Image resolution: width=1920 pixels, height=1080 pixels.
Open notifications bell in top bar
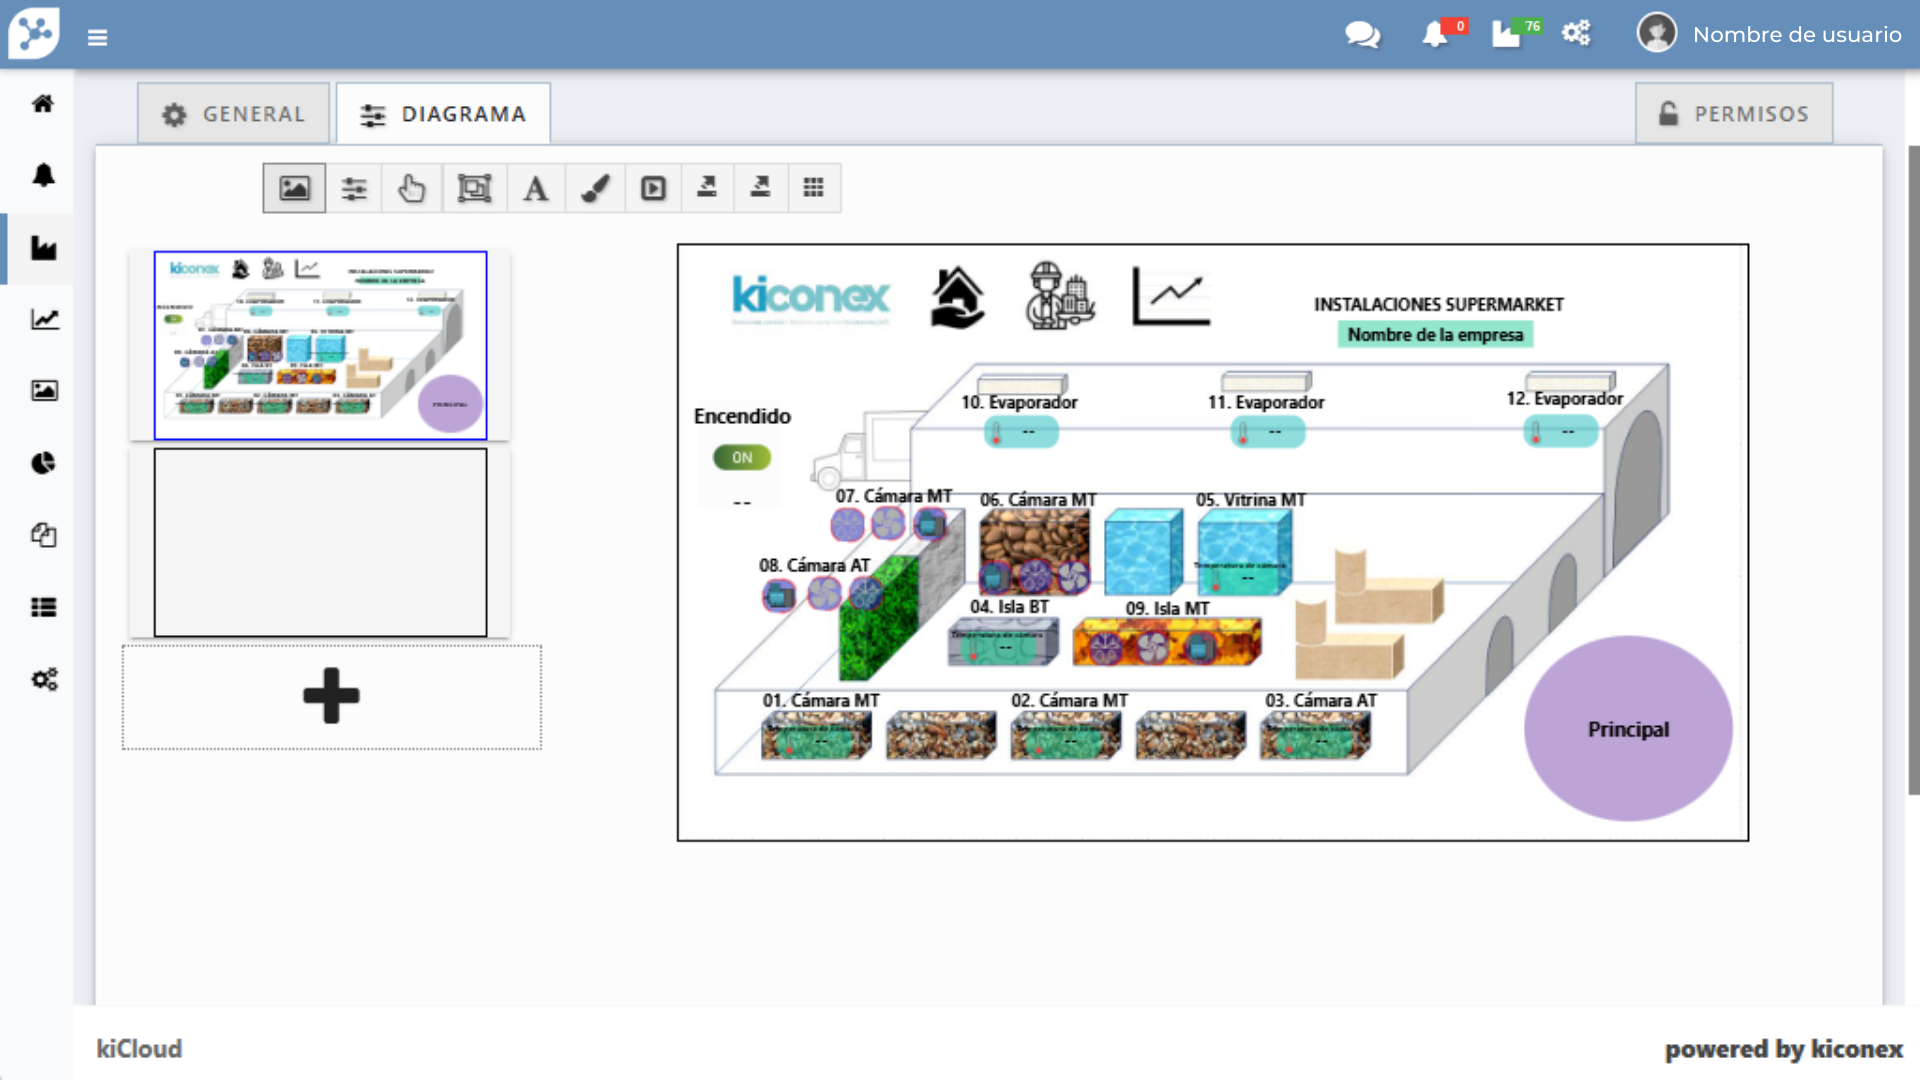coord(1435,35)
